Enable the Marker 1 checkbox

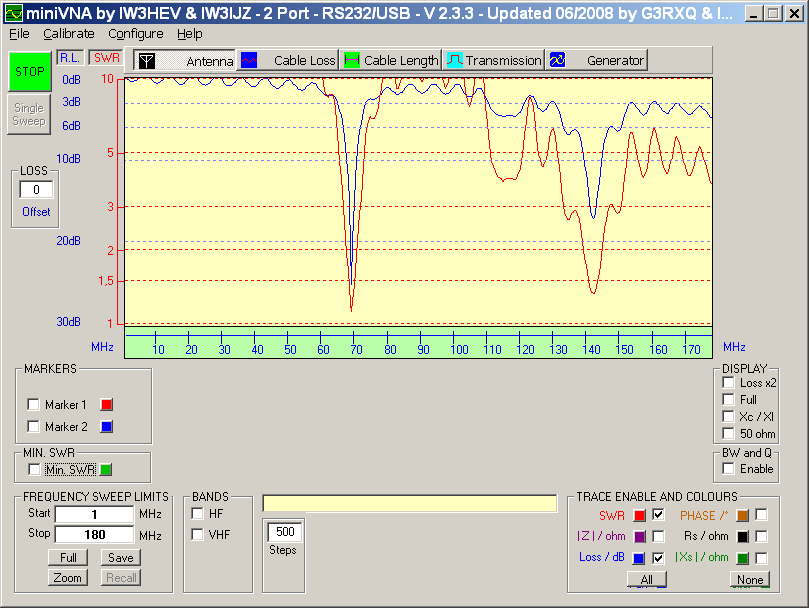coord(34,404)
